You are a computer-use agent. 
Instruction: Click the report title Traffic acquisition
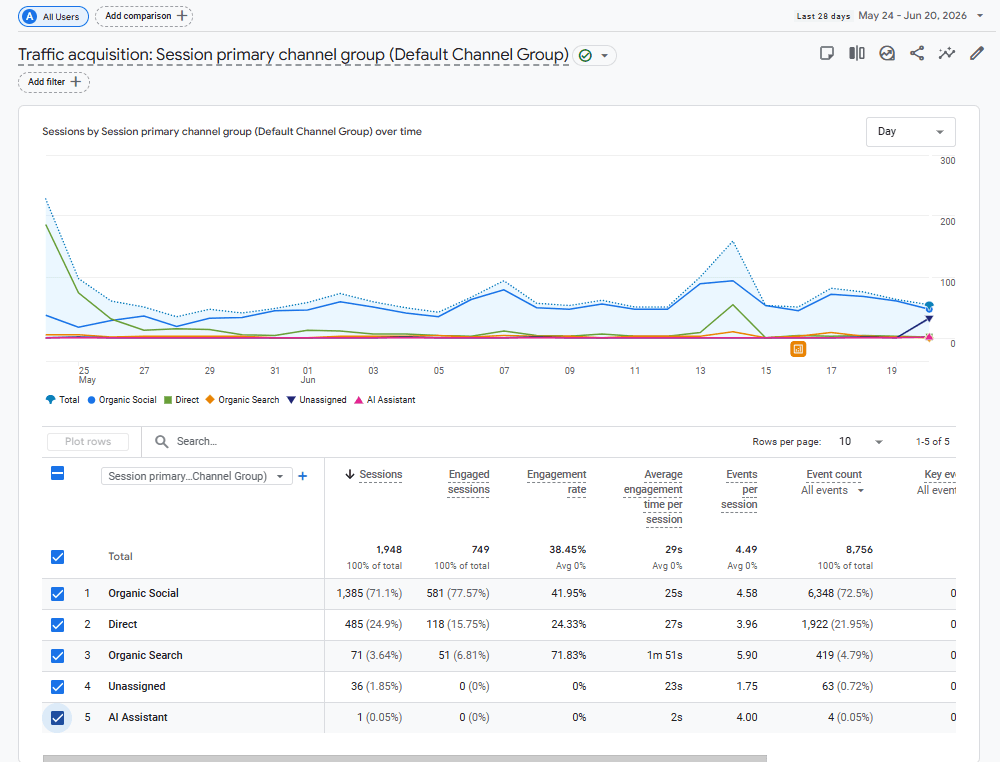[293, 55]
